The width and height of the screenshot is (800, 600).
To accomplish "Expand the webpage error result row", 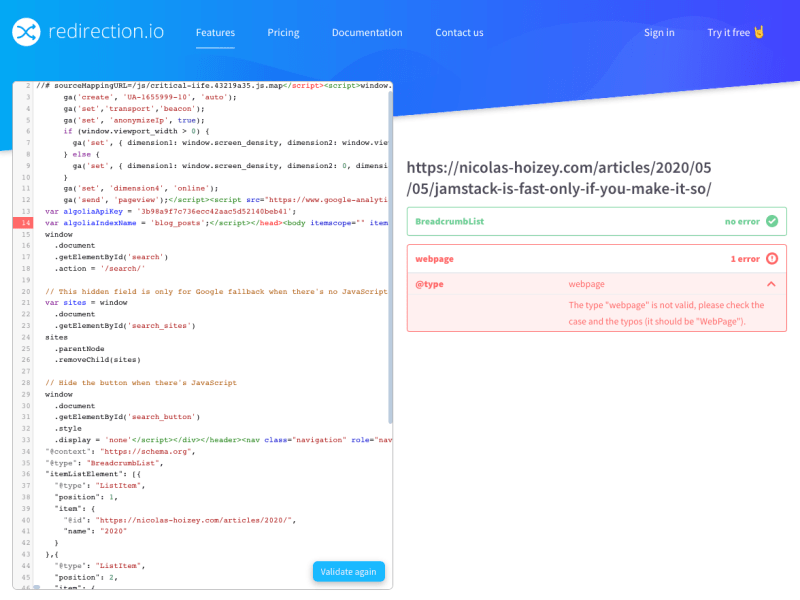I will point(596,259).
